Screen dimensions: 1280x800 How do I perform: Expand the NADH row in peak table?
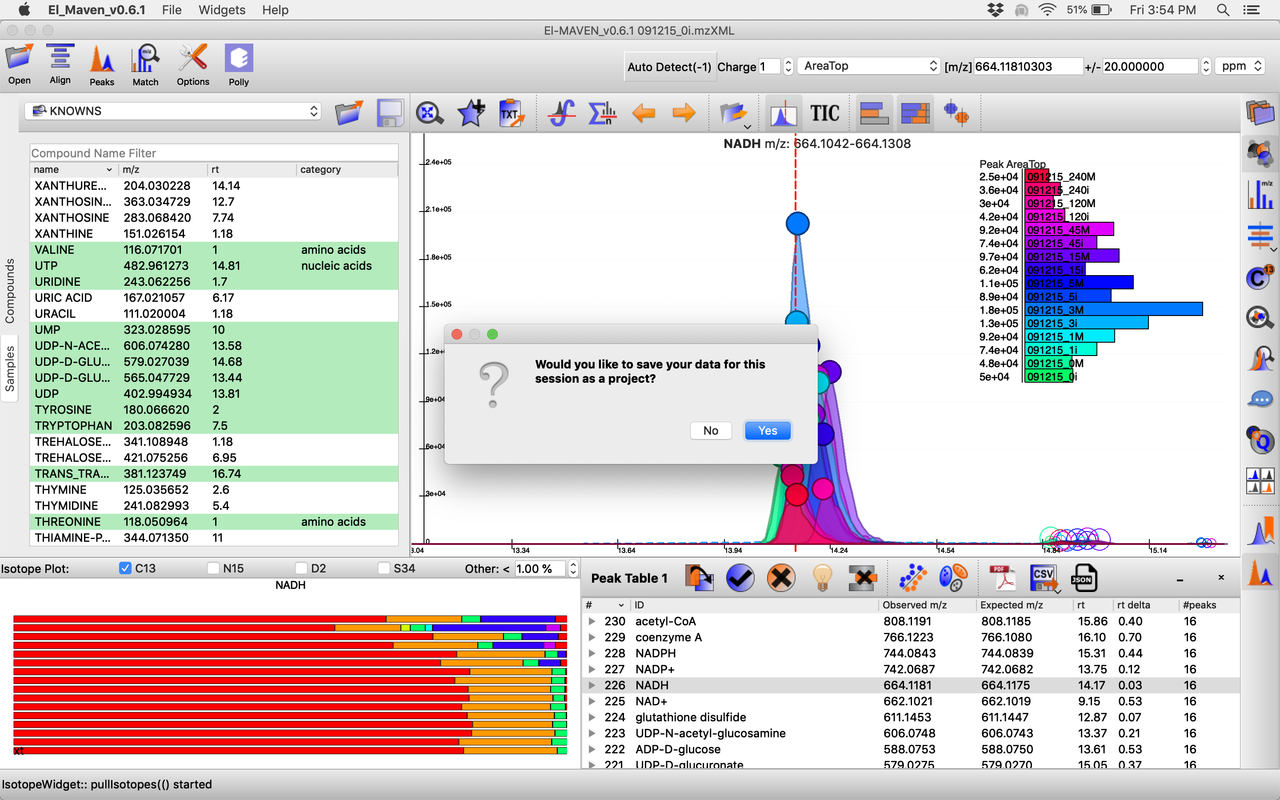click(591, 685)
